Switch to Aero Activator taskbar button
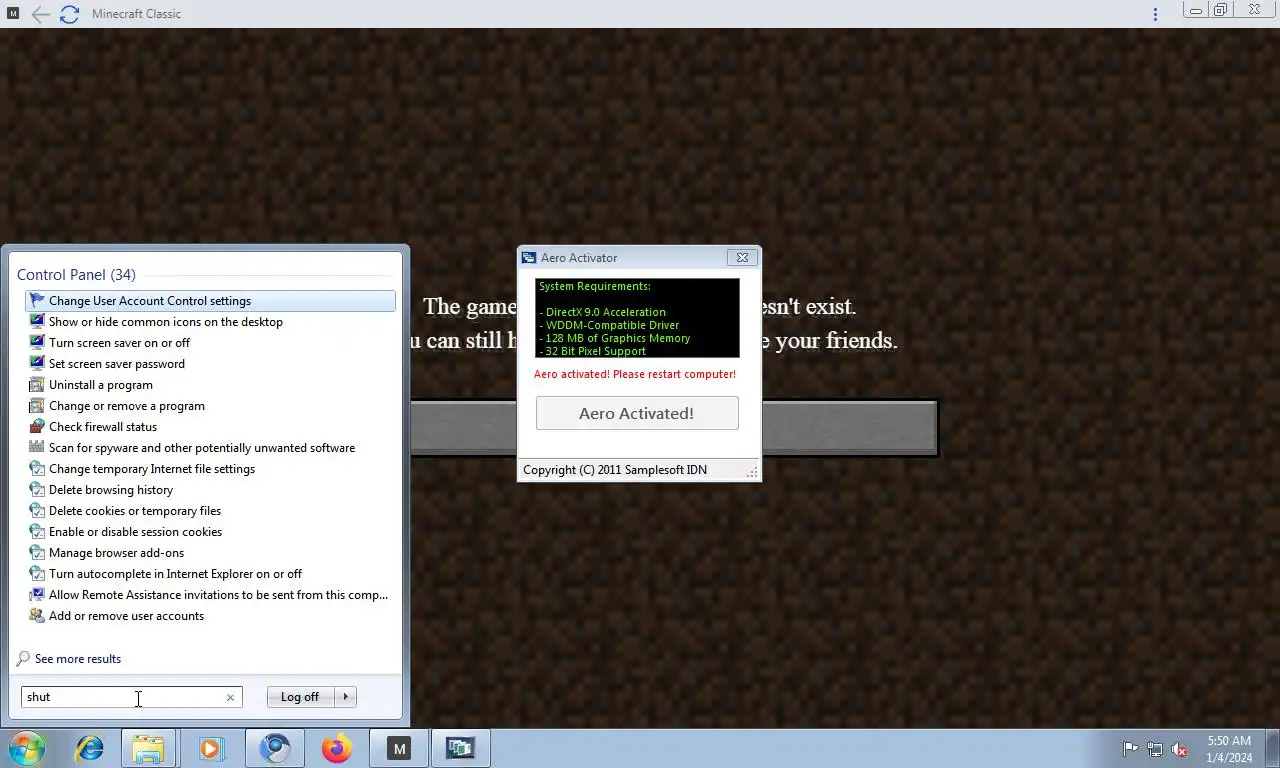1280x768 pixels. (460, 748)
